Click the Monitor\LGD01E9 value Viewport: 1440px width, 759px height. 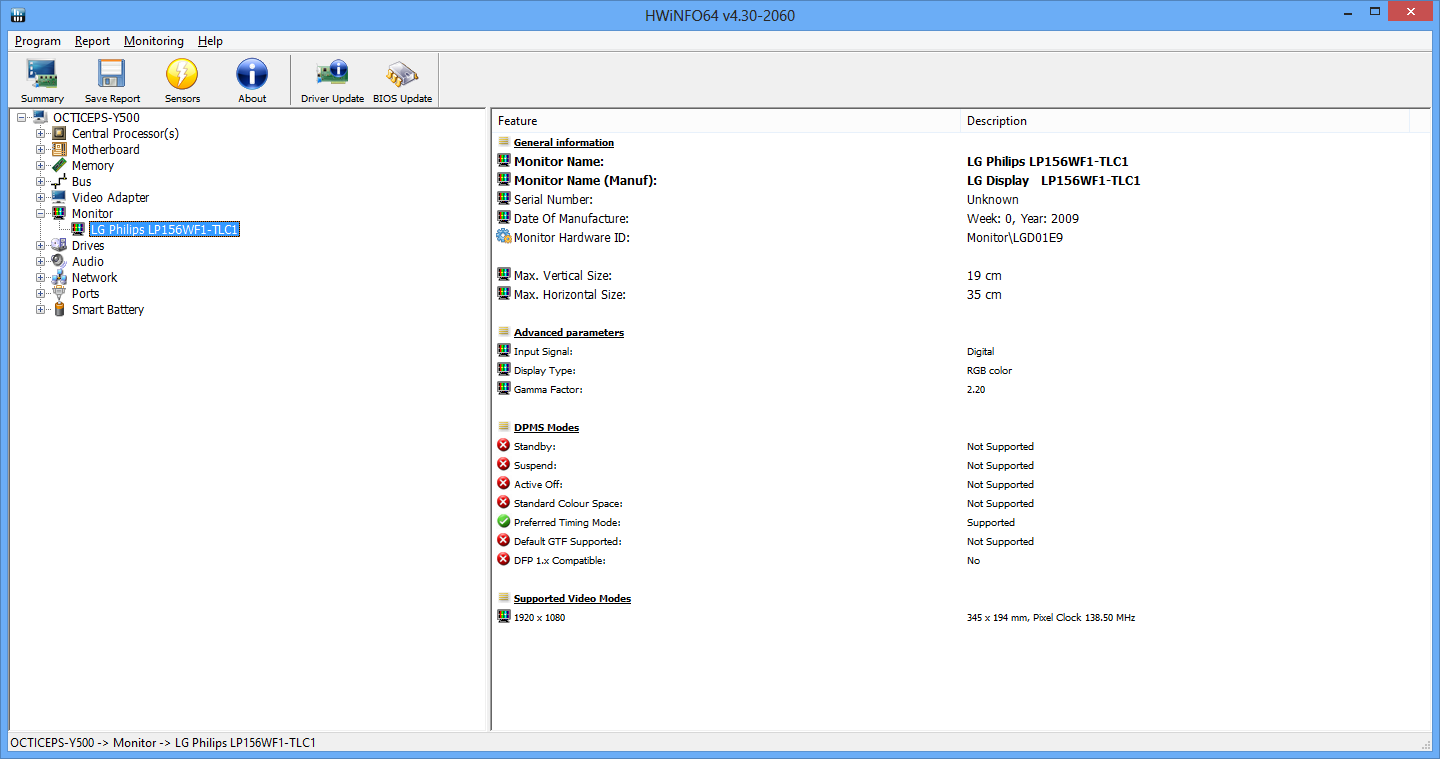[x=1014, y=238]
